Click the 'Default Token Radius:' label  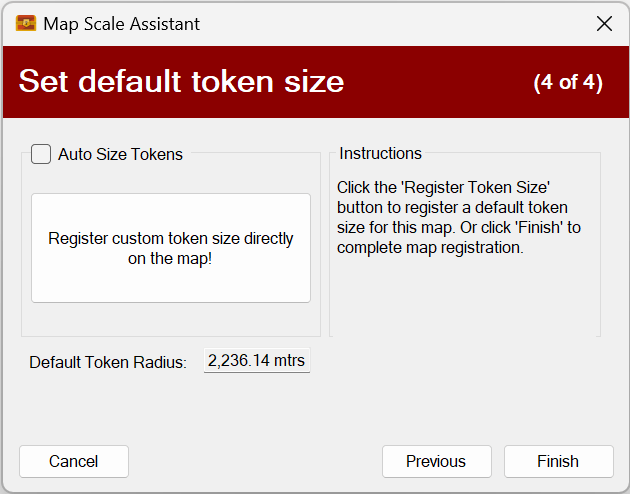coord(108,362)
